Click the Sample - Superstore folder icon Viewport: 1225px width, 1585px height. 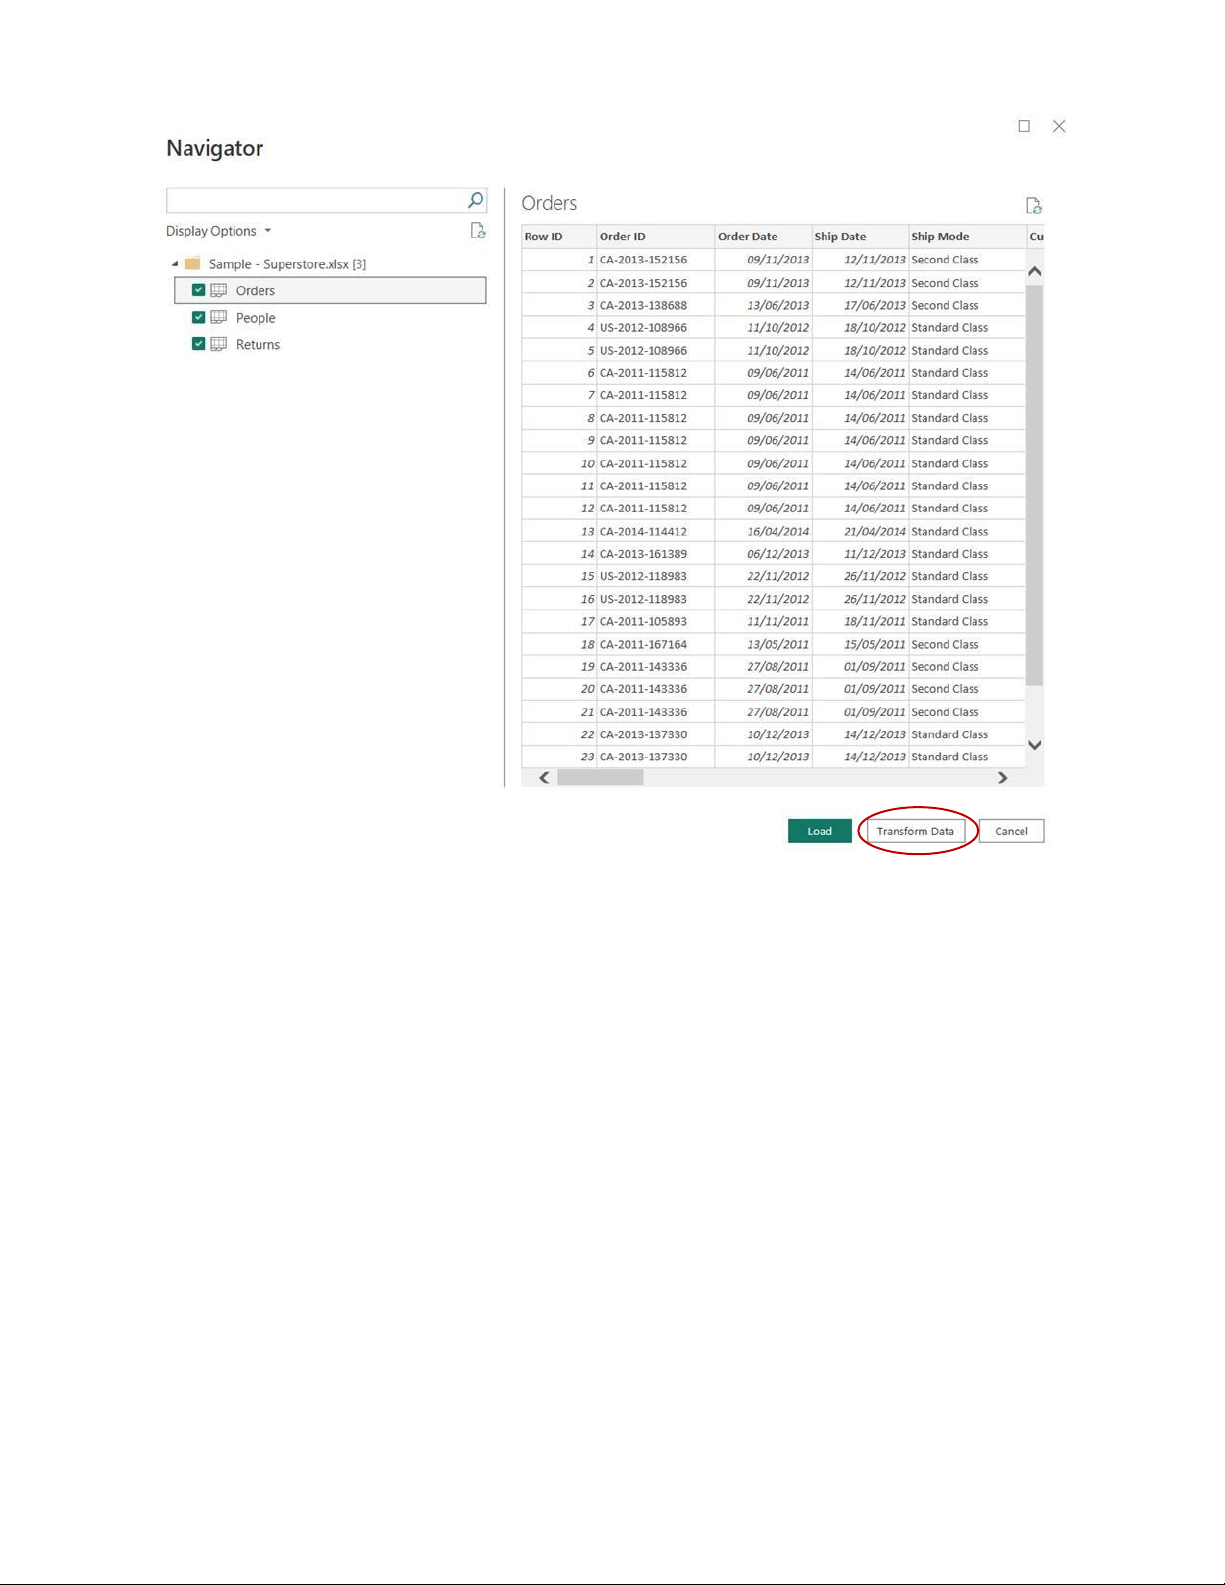[193, 264]
